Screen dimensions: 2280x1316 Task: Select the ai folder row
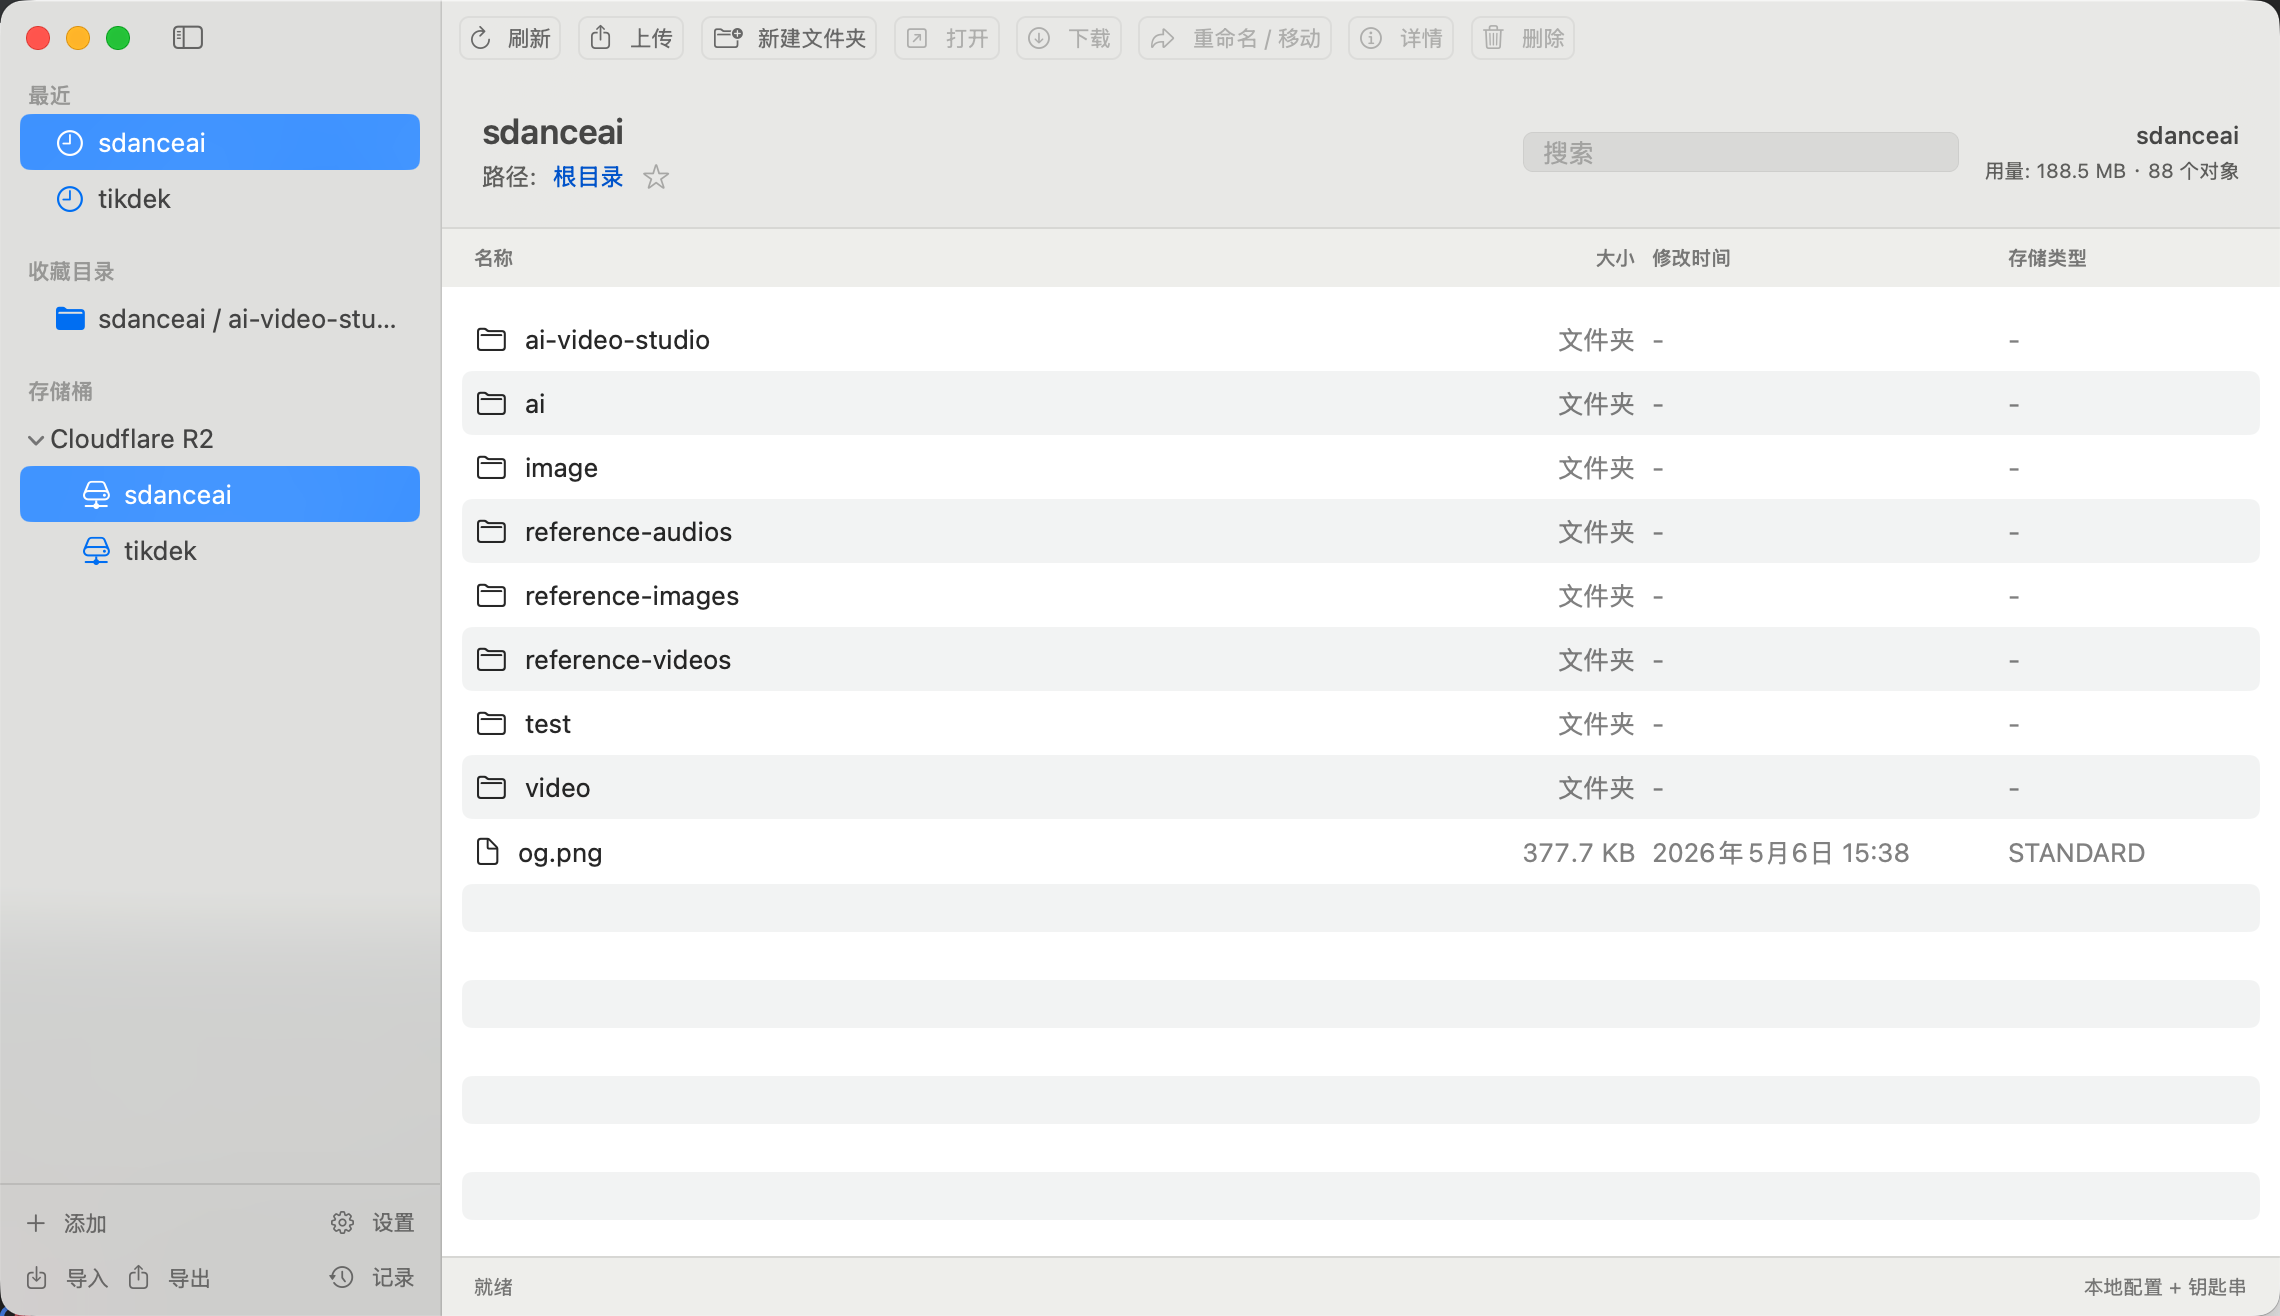[x=1360, y=403]
